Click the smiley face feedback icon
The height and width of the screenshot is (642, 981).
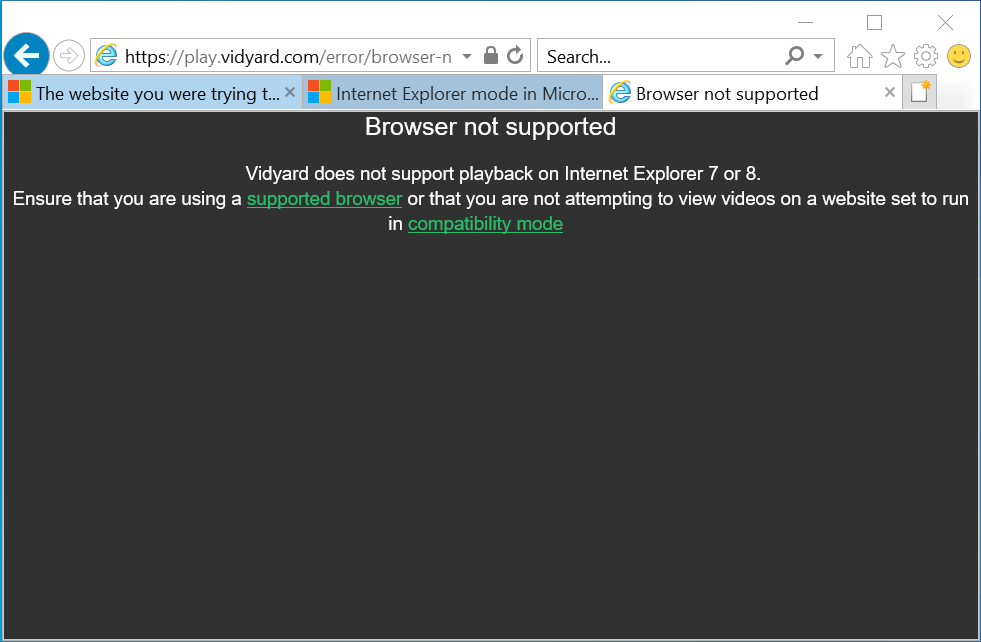959,56
